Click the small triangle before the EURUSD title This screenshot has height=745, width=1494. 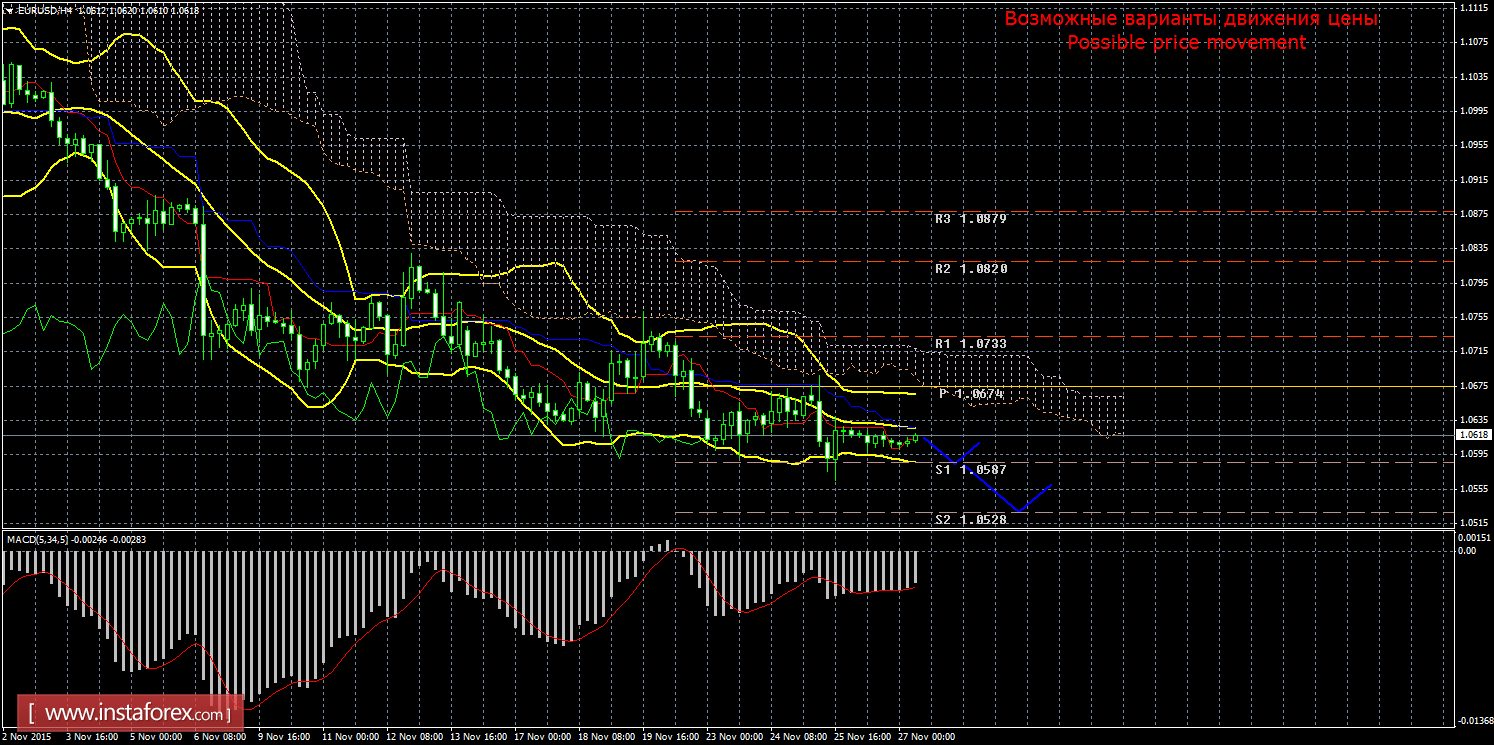pos(8,10)
